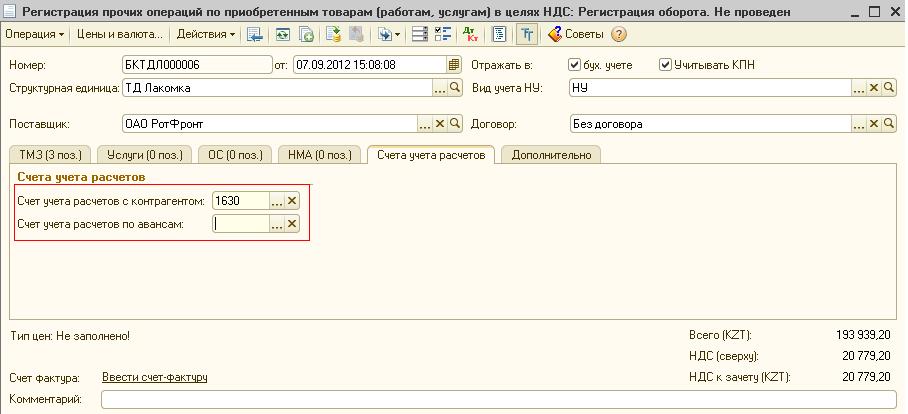Click the help question mark icon
The width and height of the screenshot is (908, 414).
(619, 34)
